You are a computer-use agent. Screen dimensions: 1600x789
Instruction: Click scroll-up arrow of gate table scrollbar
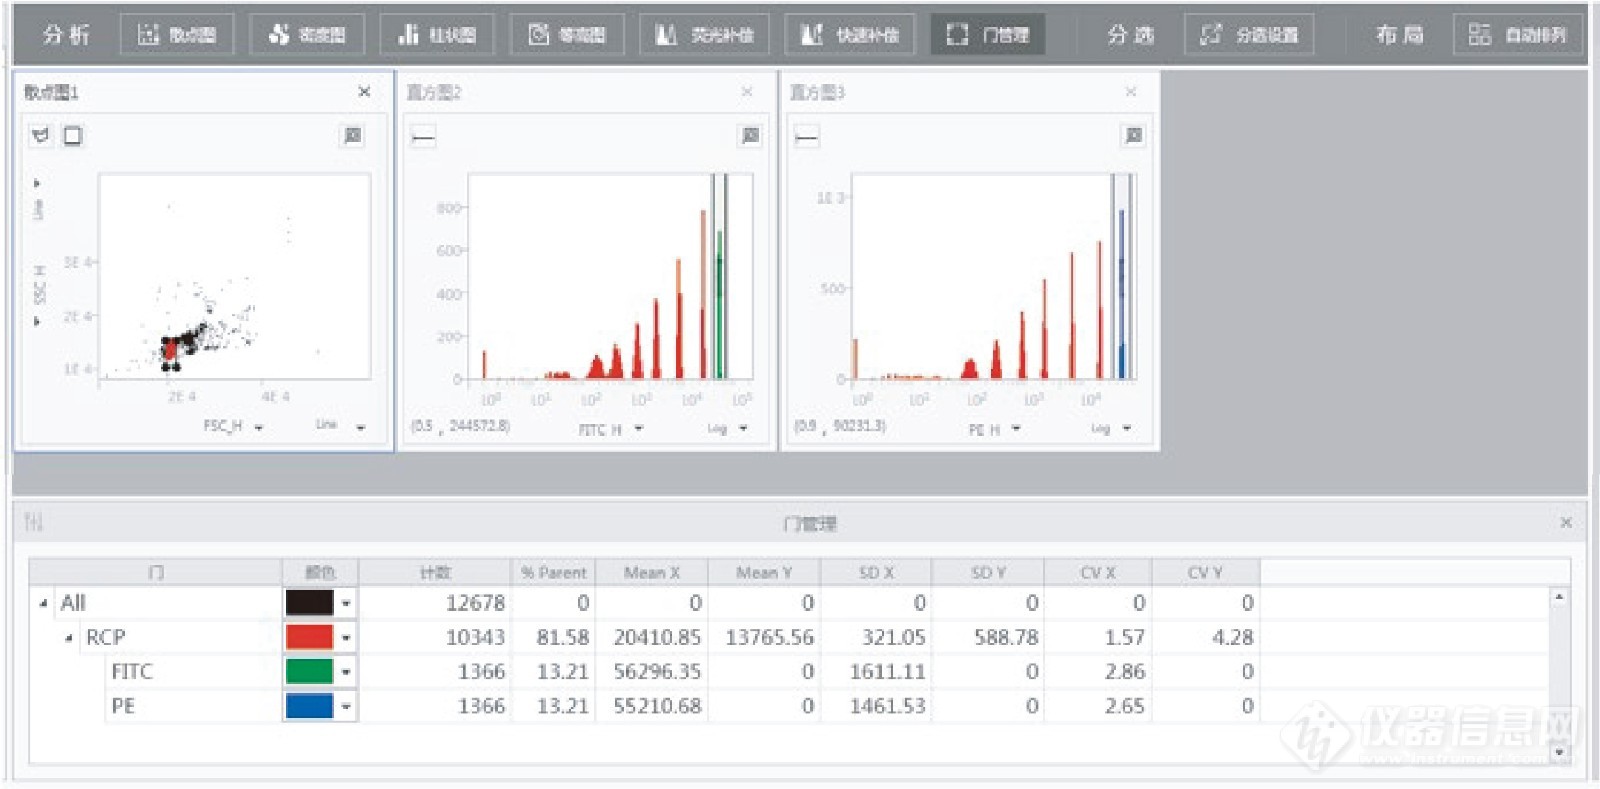tap(1559, 597)
